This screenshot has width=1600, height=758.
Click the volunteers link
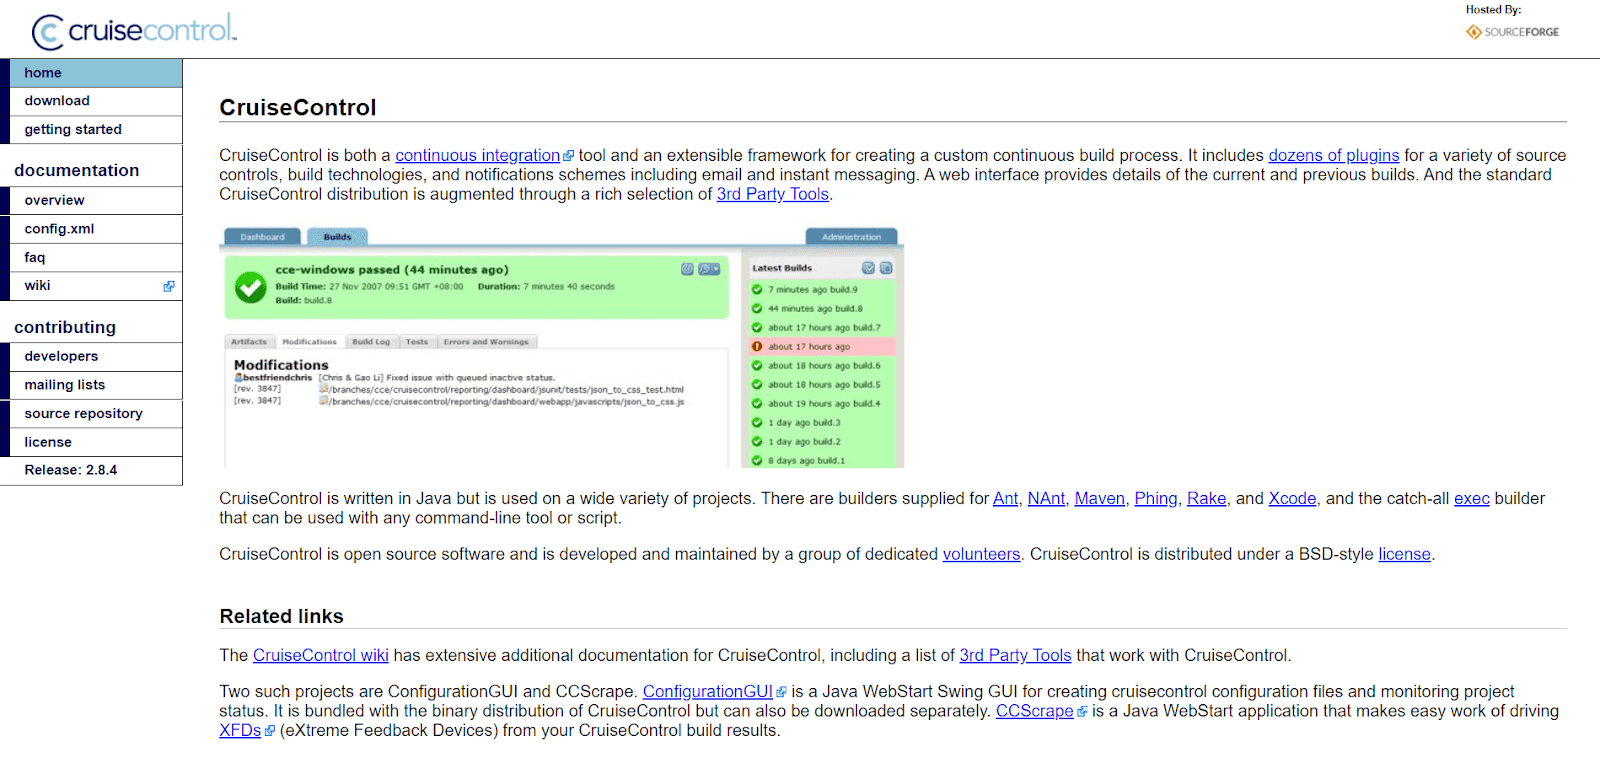981,555
